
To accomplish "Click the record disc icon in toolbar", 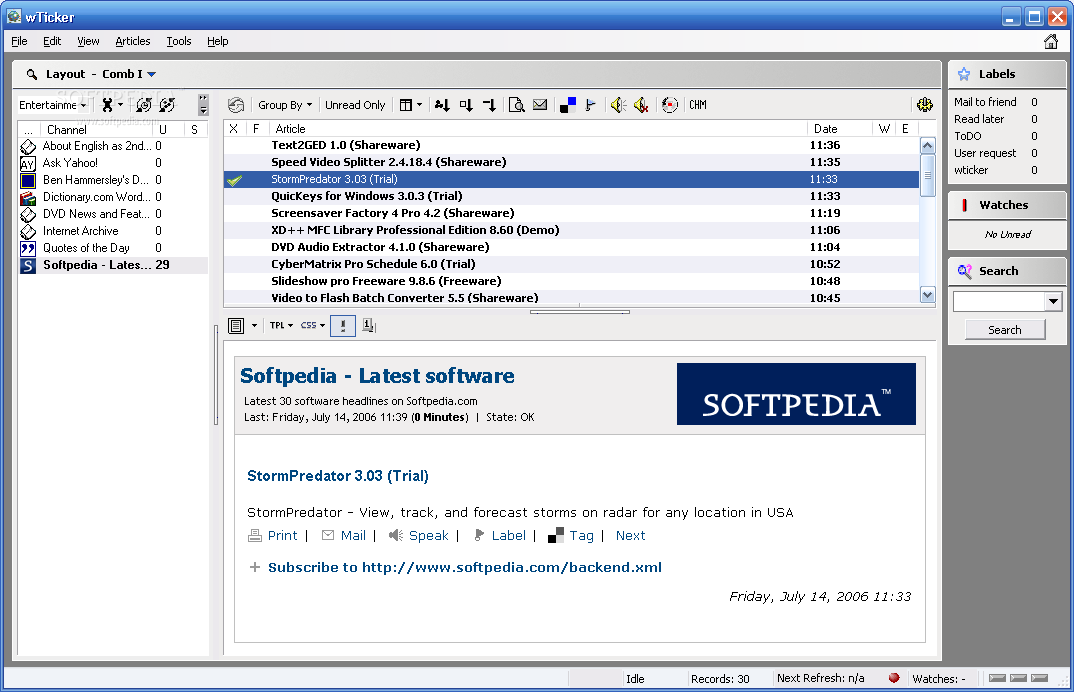I will pyautogui.click(x=670, y=105).
